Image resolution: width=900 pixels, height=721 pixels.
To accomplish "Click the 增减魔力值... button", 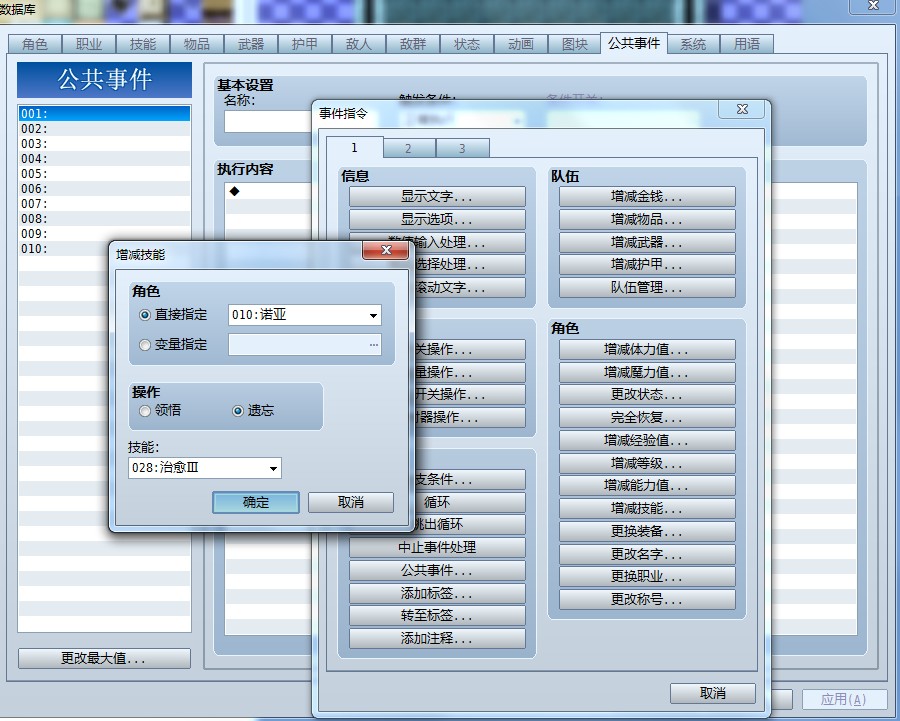I will [647, 372].
